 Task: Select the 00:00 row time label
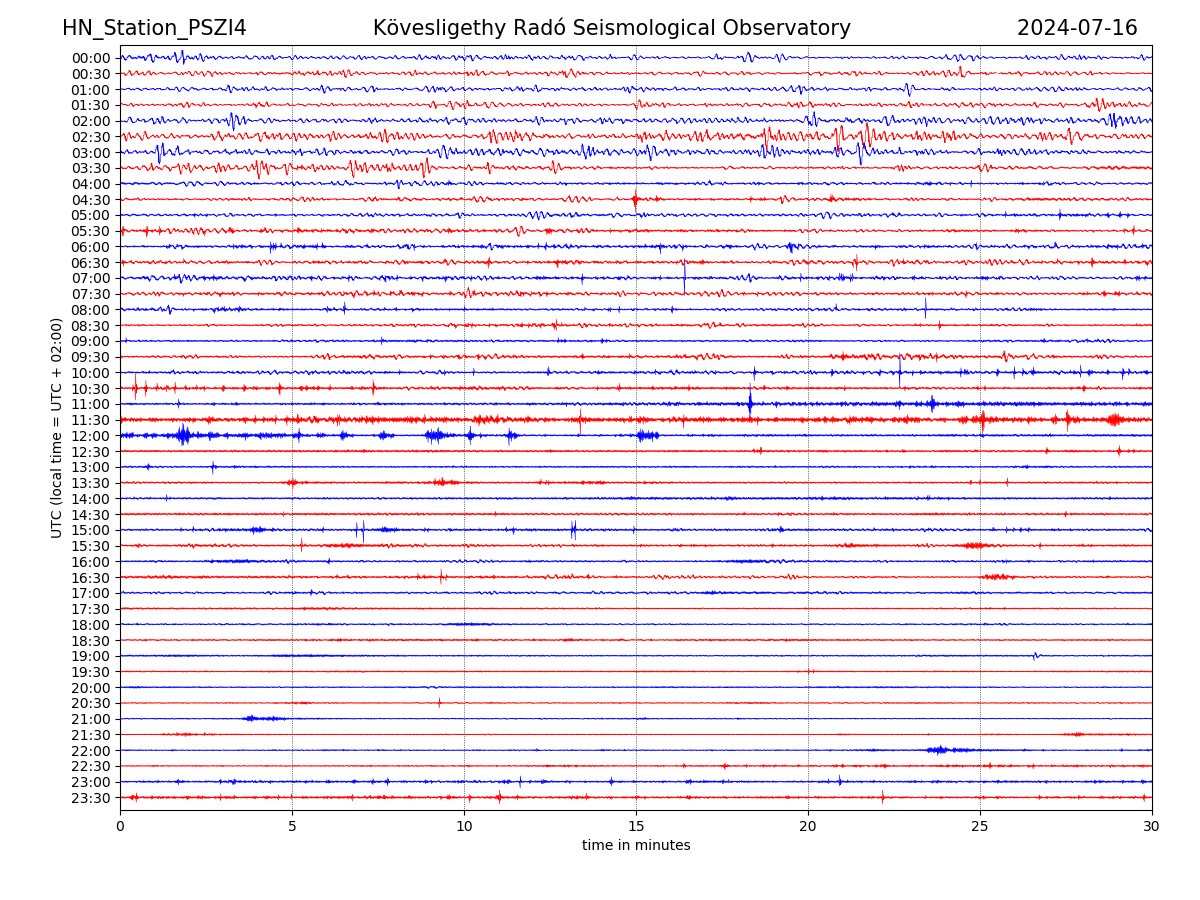(x=91, y=58)
